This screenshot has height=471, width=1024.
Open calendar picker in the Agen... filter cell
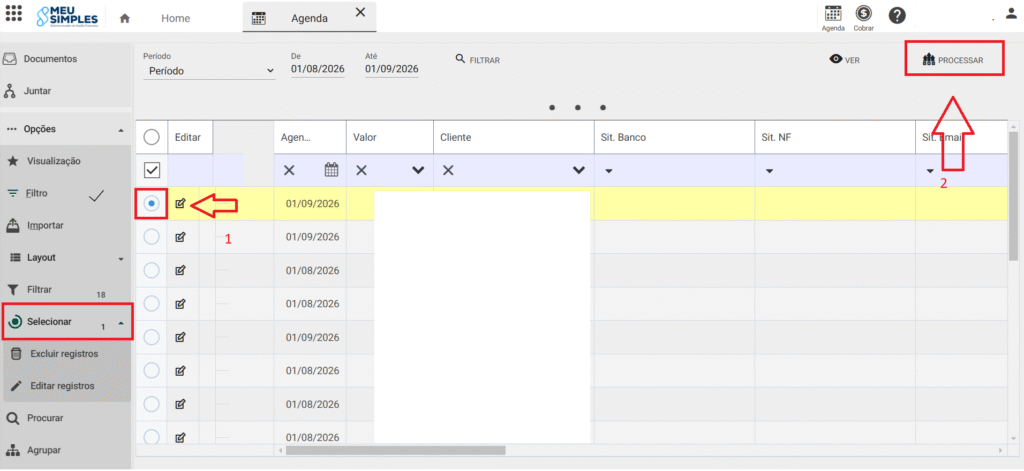click(332, 170)
